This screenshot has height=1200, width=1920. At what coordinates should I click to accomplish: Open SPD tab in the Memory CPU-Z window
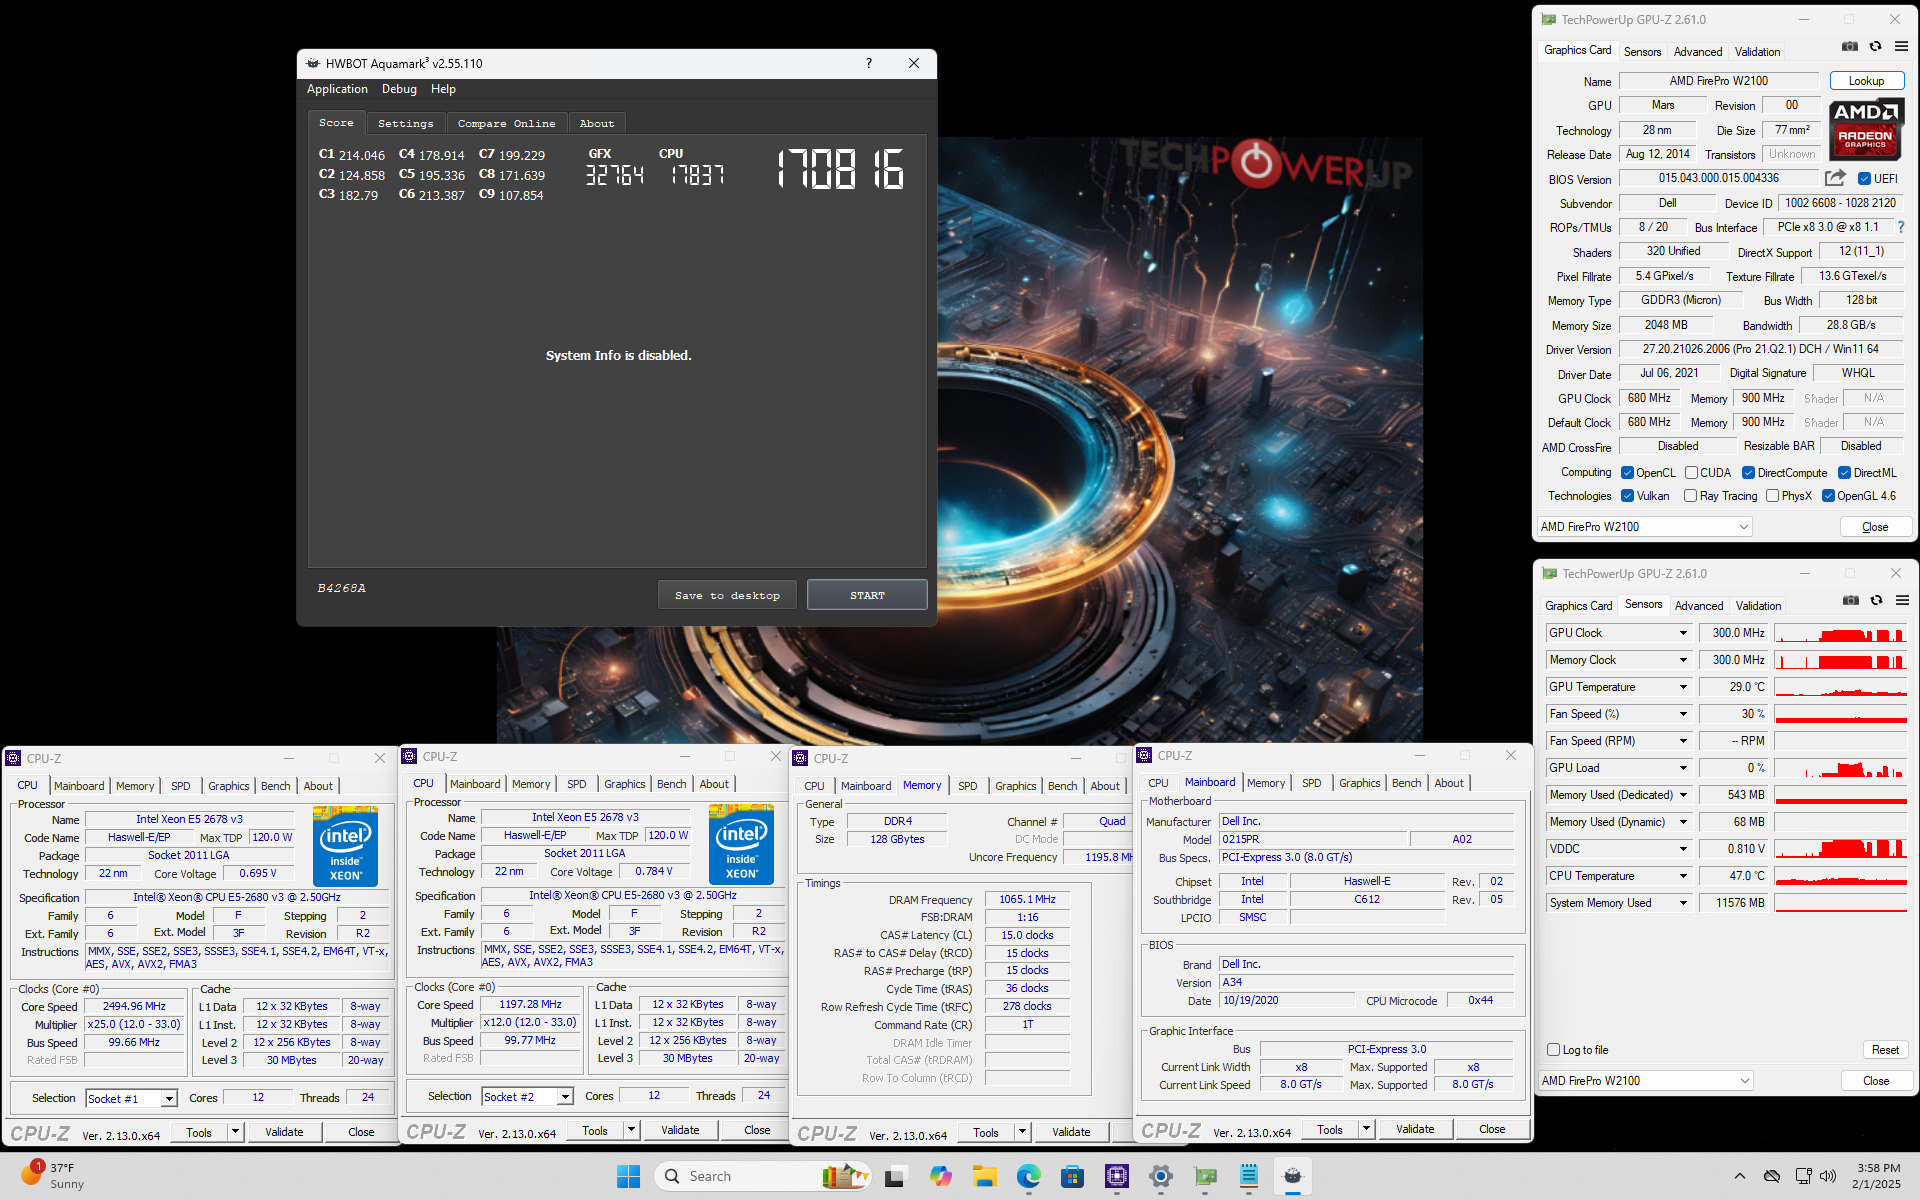(967, 786)
